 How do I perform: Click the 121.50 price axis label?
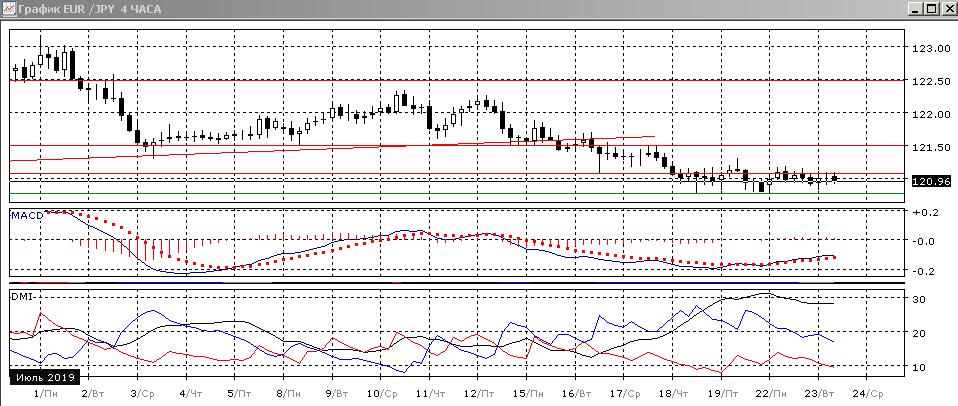tap(931, 147)
